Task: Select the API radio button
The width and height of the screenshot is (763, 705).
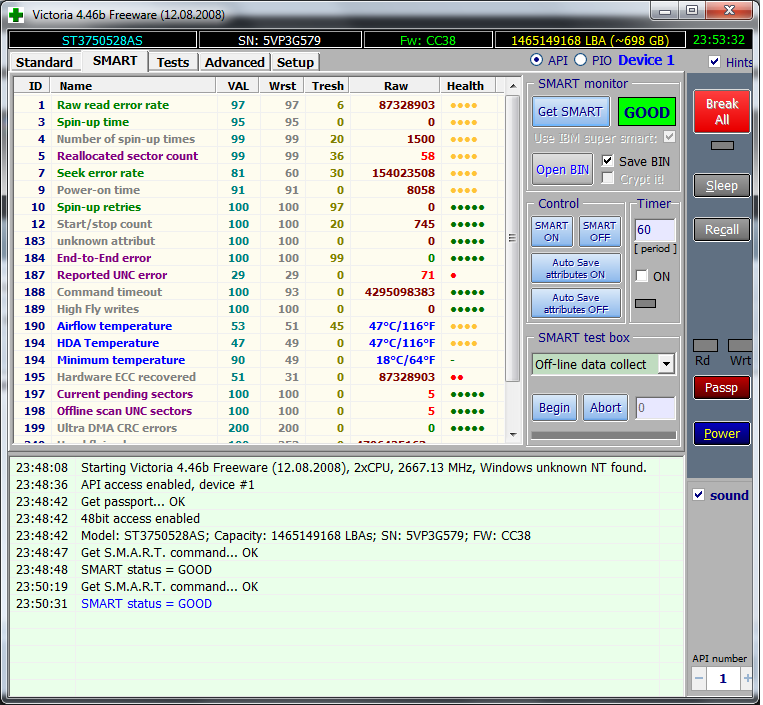Action: (536, 60)
